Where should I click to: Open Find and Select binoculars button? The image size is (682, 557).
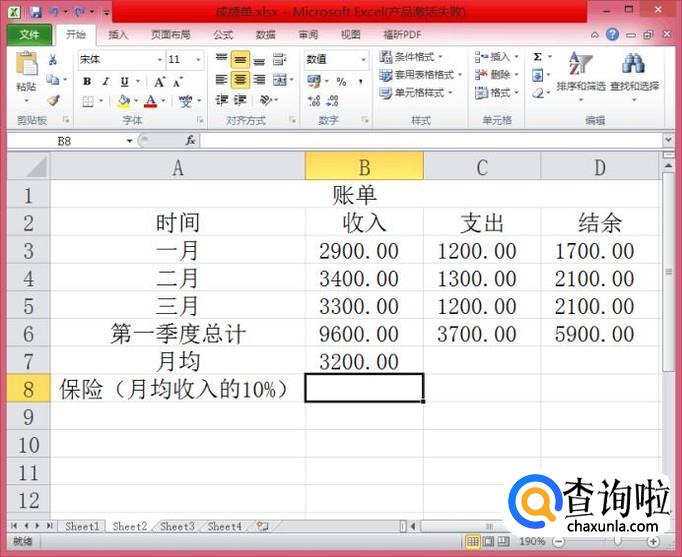(634, 77)
